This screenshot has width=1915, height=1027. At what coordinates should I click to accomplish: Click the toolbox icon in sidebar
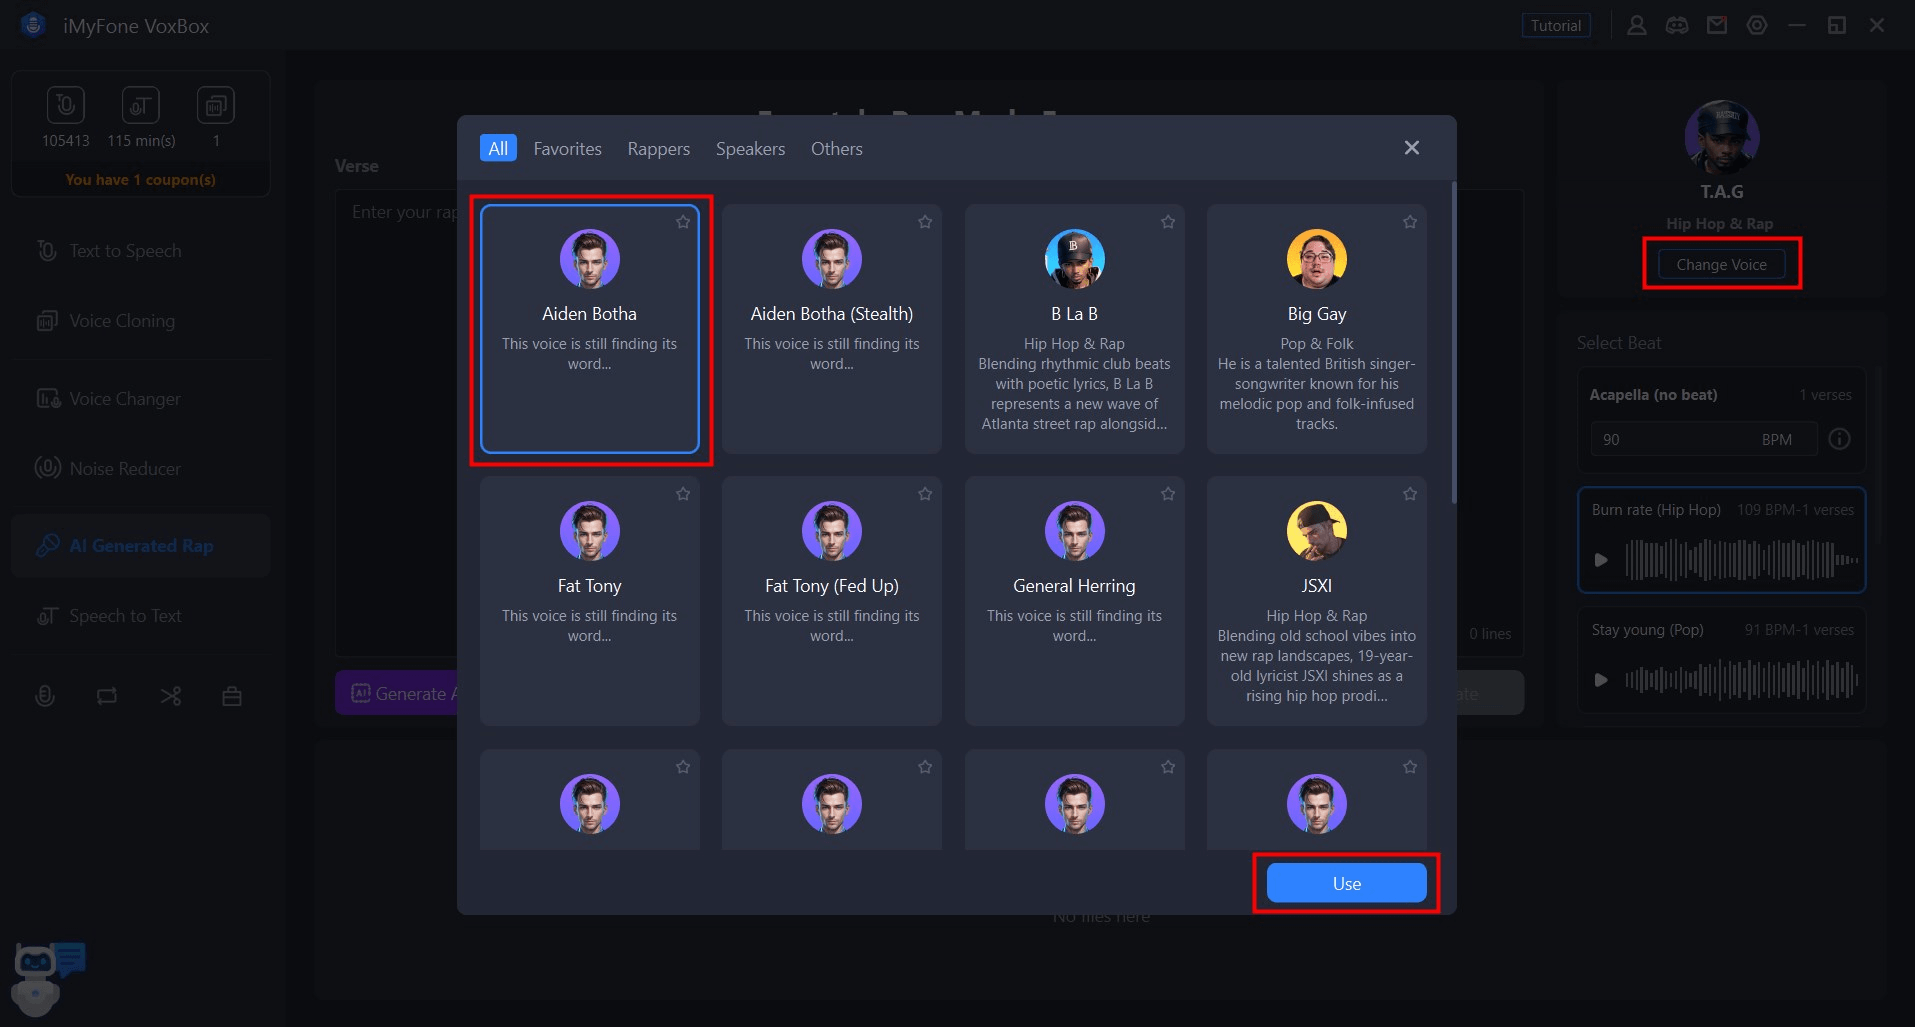[232, 696]
